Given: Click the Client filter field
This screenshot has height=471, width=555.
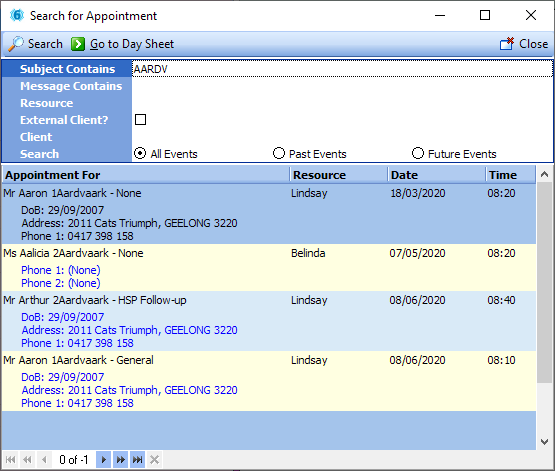Looking at the screenshot, I should tap(342, 137).
